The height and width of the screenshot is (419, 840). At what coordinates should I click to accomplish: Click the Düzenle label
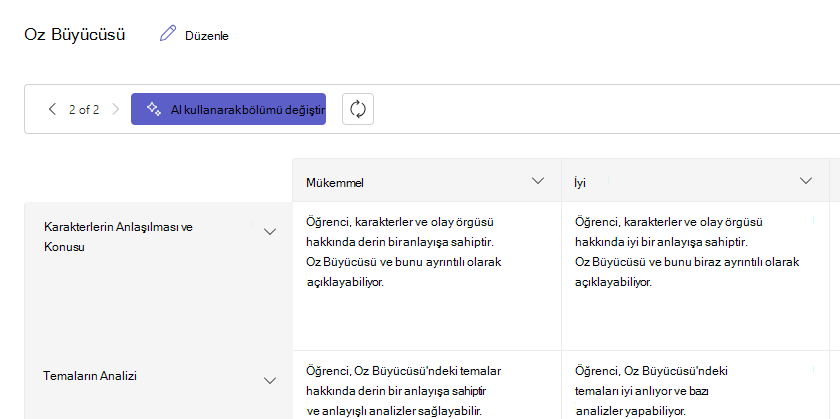(207, 36)
